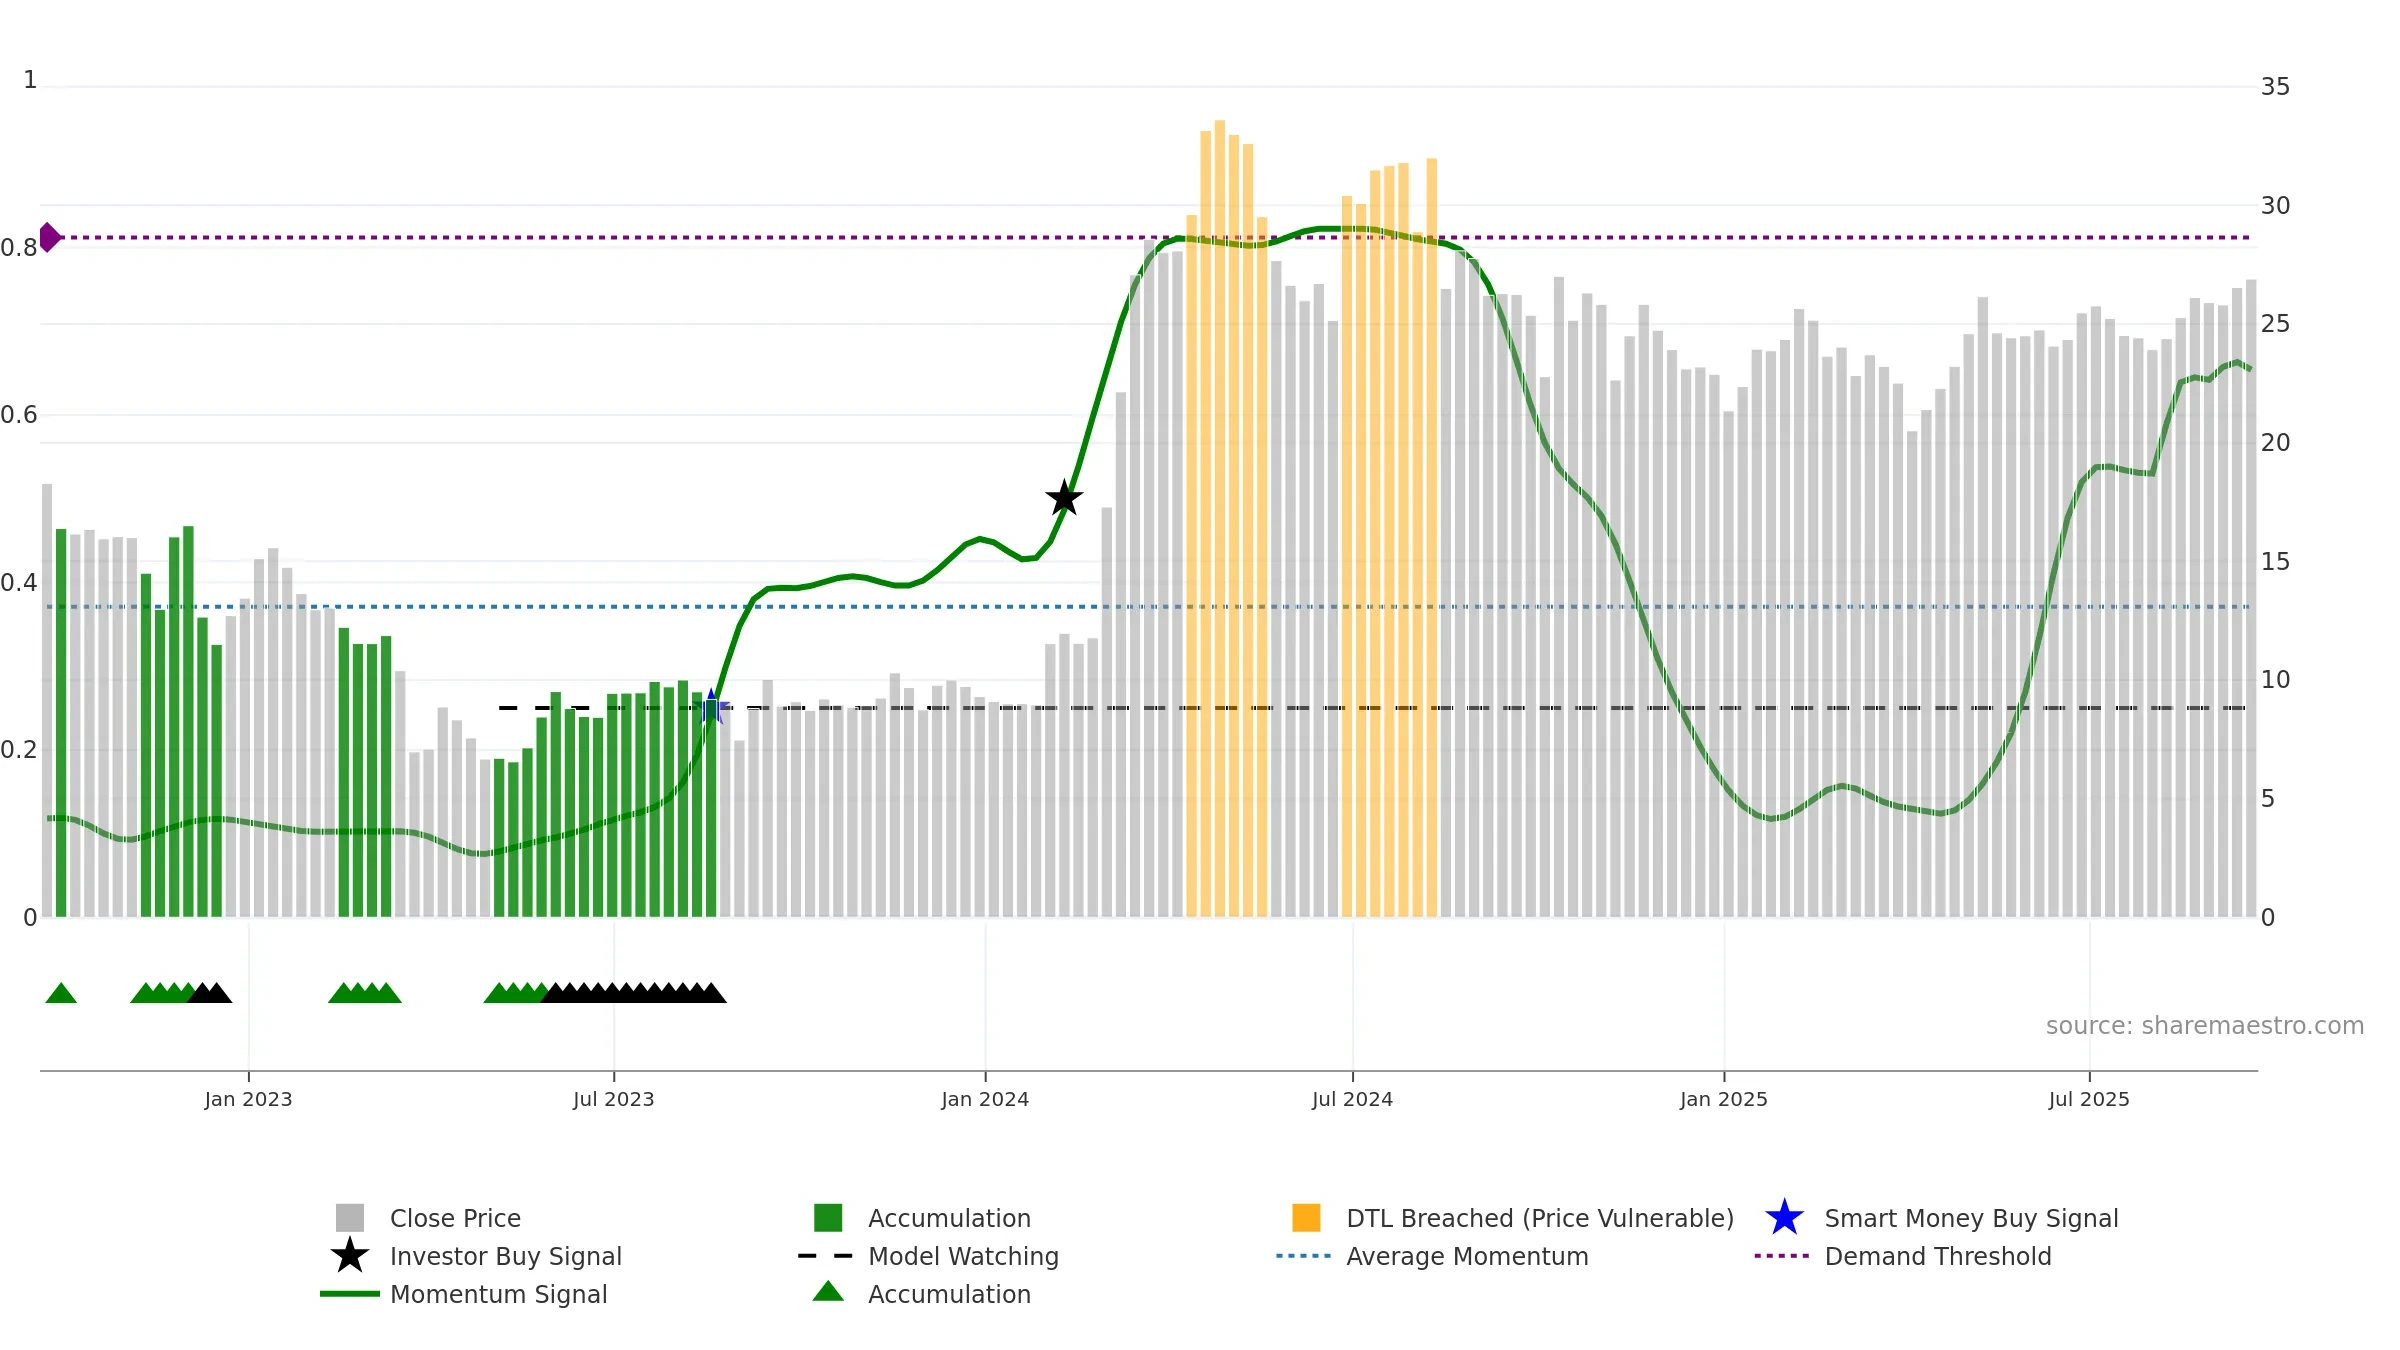This screenshot has width=2400, height=1350.
Task: Toggle the Model Watching legend label
Action: pyautogui.click(x=963, y=1256)
